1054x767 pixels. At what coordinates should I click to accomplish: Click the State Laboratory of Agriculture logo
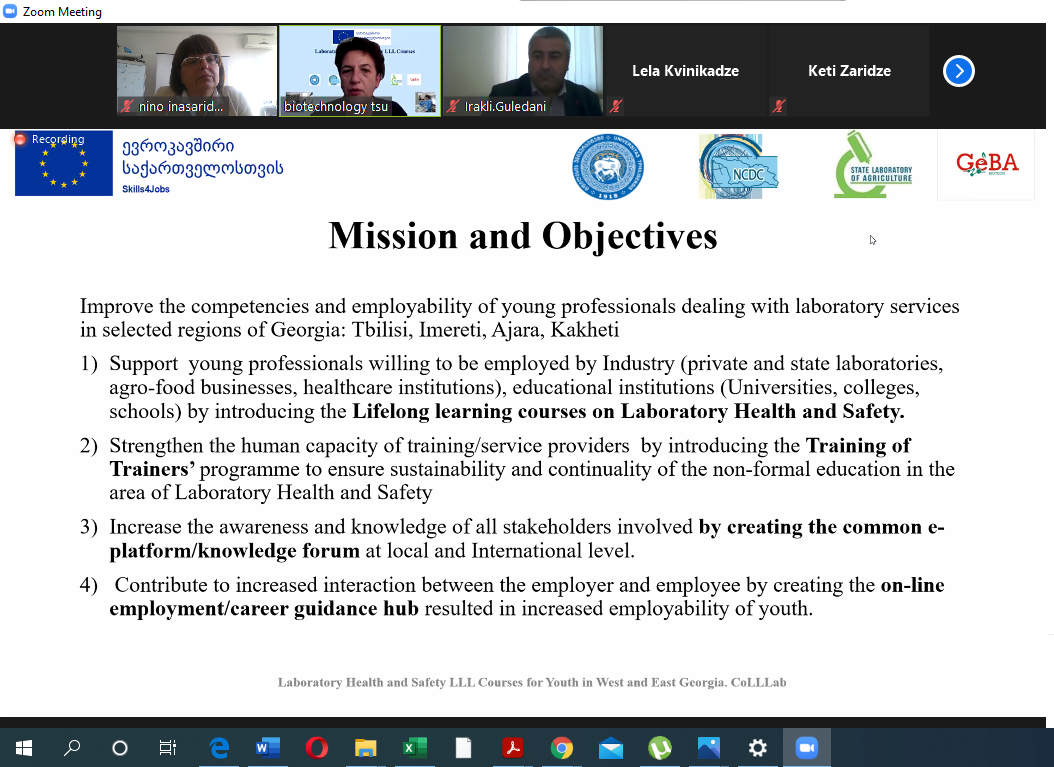pyautogui.click(x=873, y=165)
